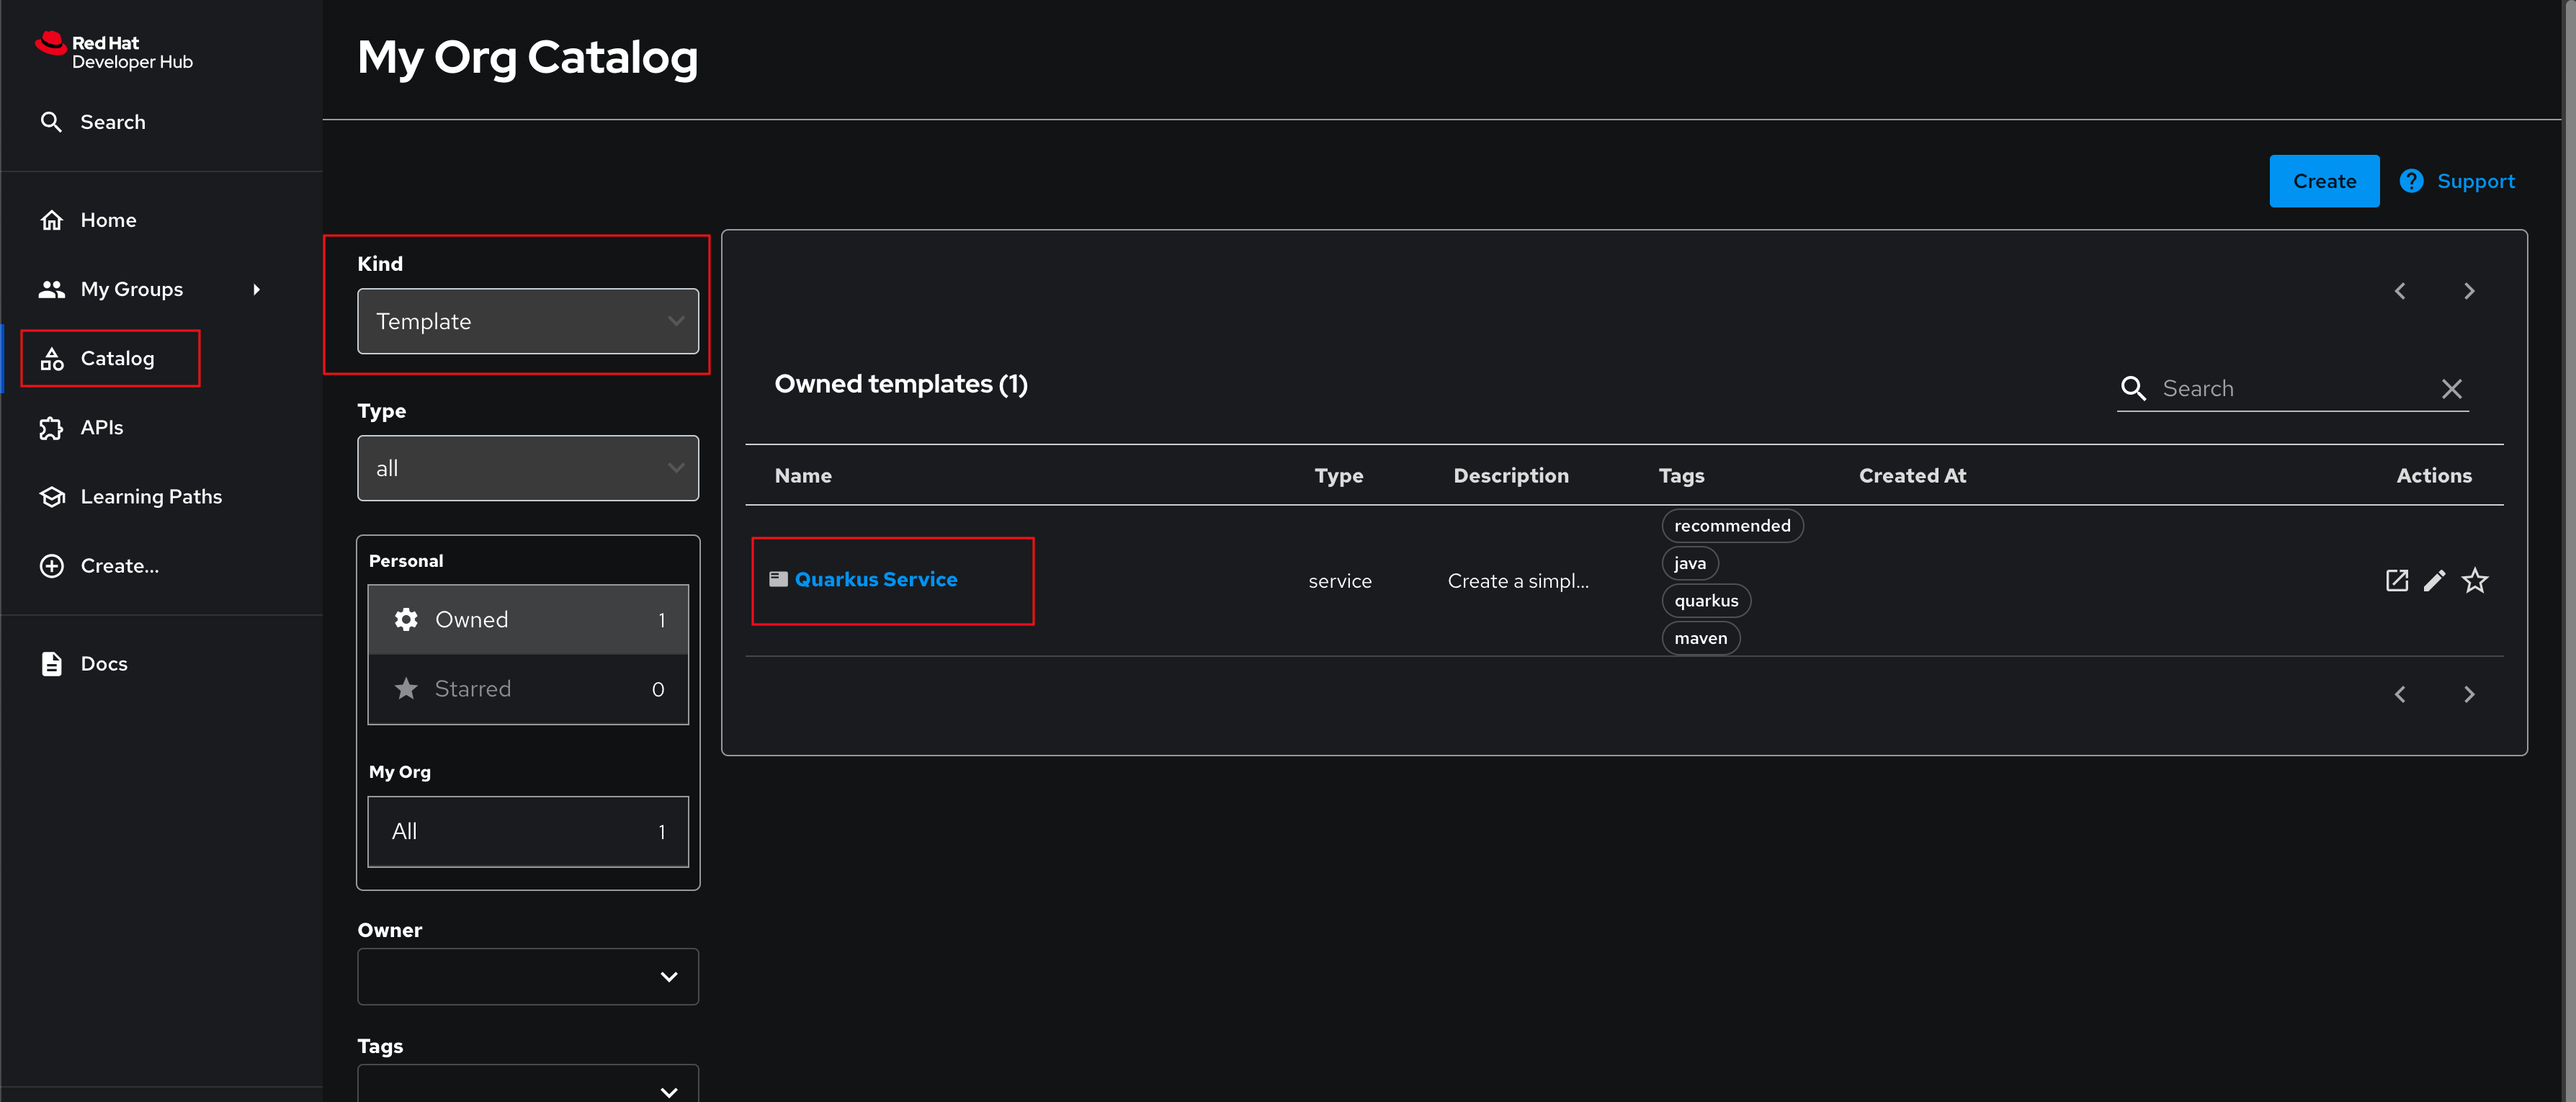Viewport: 2576px width, 1102px height.
Task: Click the edit pencil icon for Quarkus Service
Action: (2435, 580)
